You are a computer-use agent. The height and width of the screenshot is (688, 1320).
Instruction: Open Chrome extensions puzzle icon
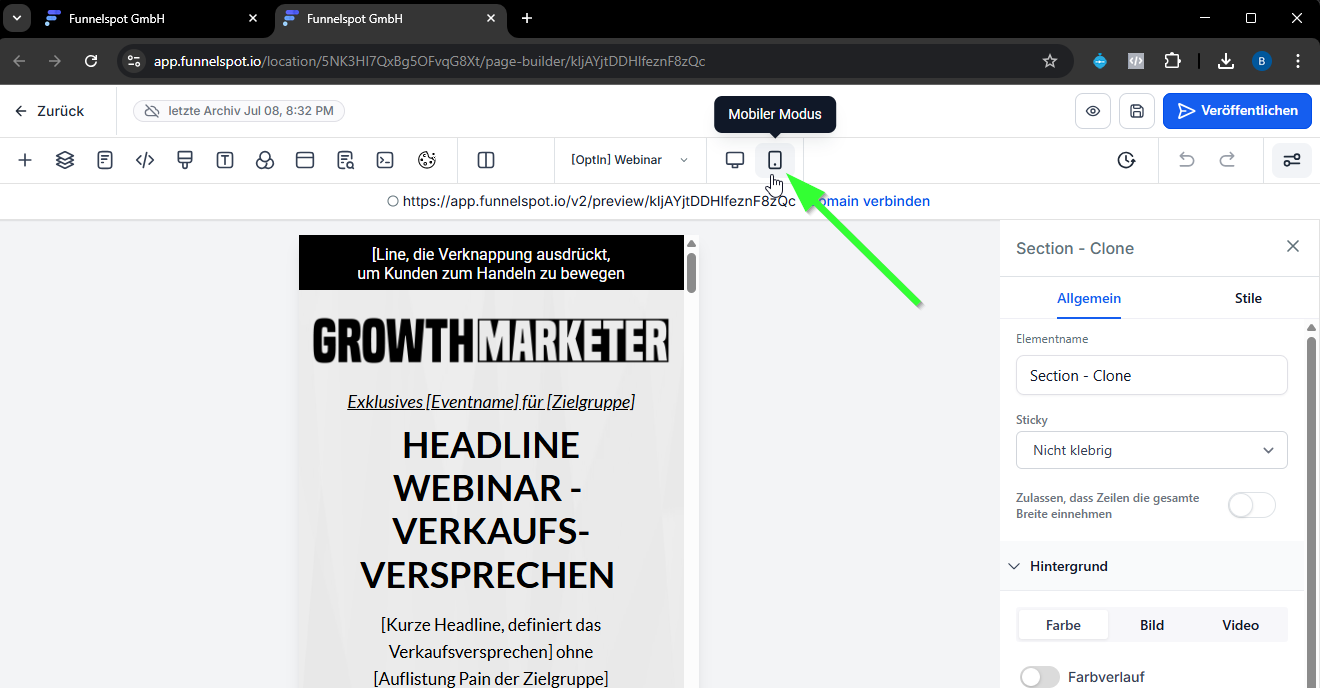[x=1172, y=61]
